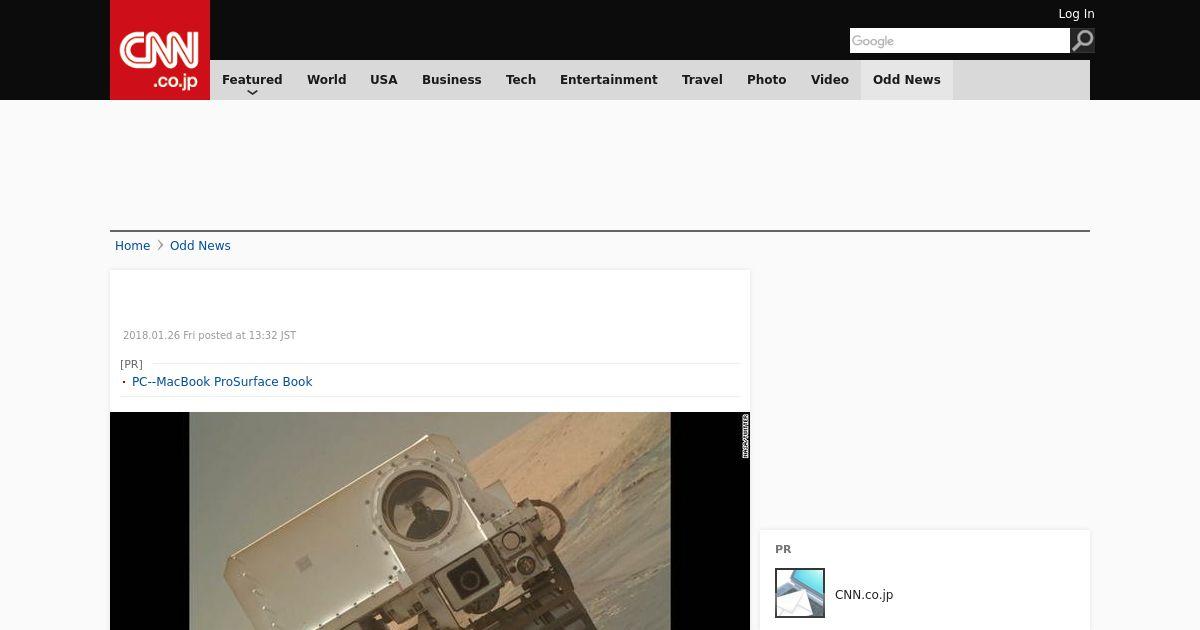Click the article posted date text

coord(209,336)
